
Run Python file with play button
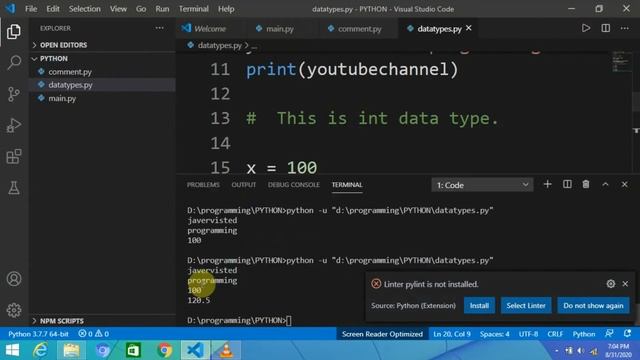(586, 28)
